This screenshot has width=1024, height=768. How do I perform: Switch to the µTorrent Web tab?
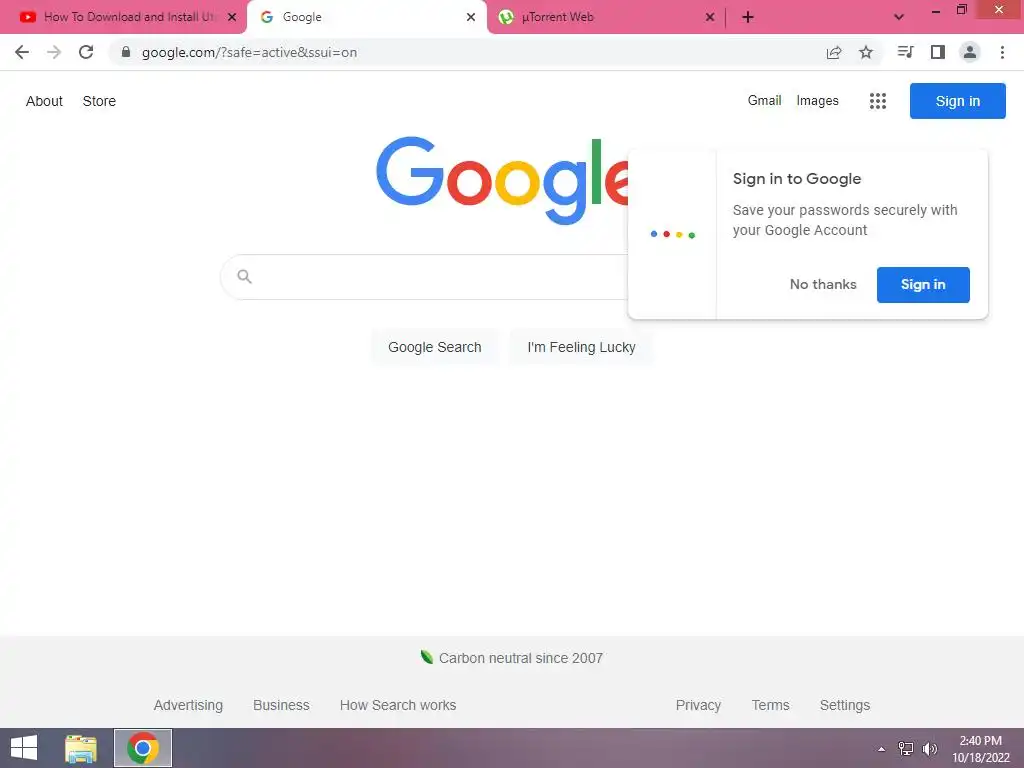pos(606,17)
